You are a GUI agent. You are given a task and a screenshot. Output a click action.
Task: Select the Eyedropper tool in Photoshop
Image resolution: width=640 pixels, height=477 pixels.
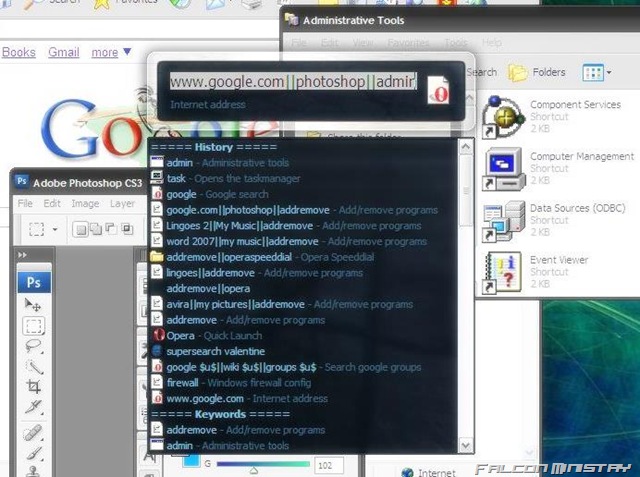point(33,406)
